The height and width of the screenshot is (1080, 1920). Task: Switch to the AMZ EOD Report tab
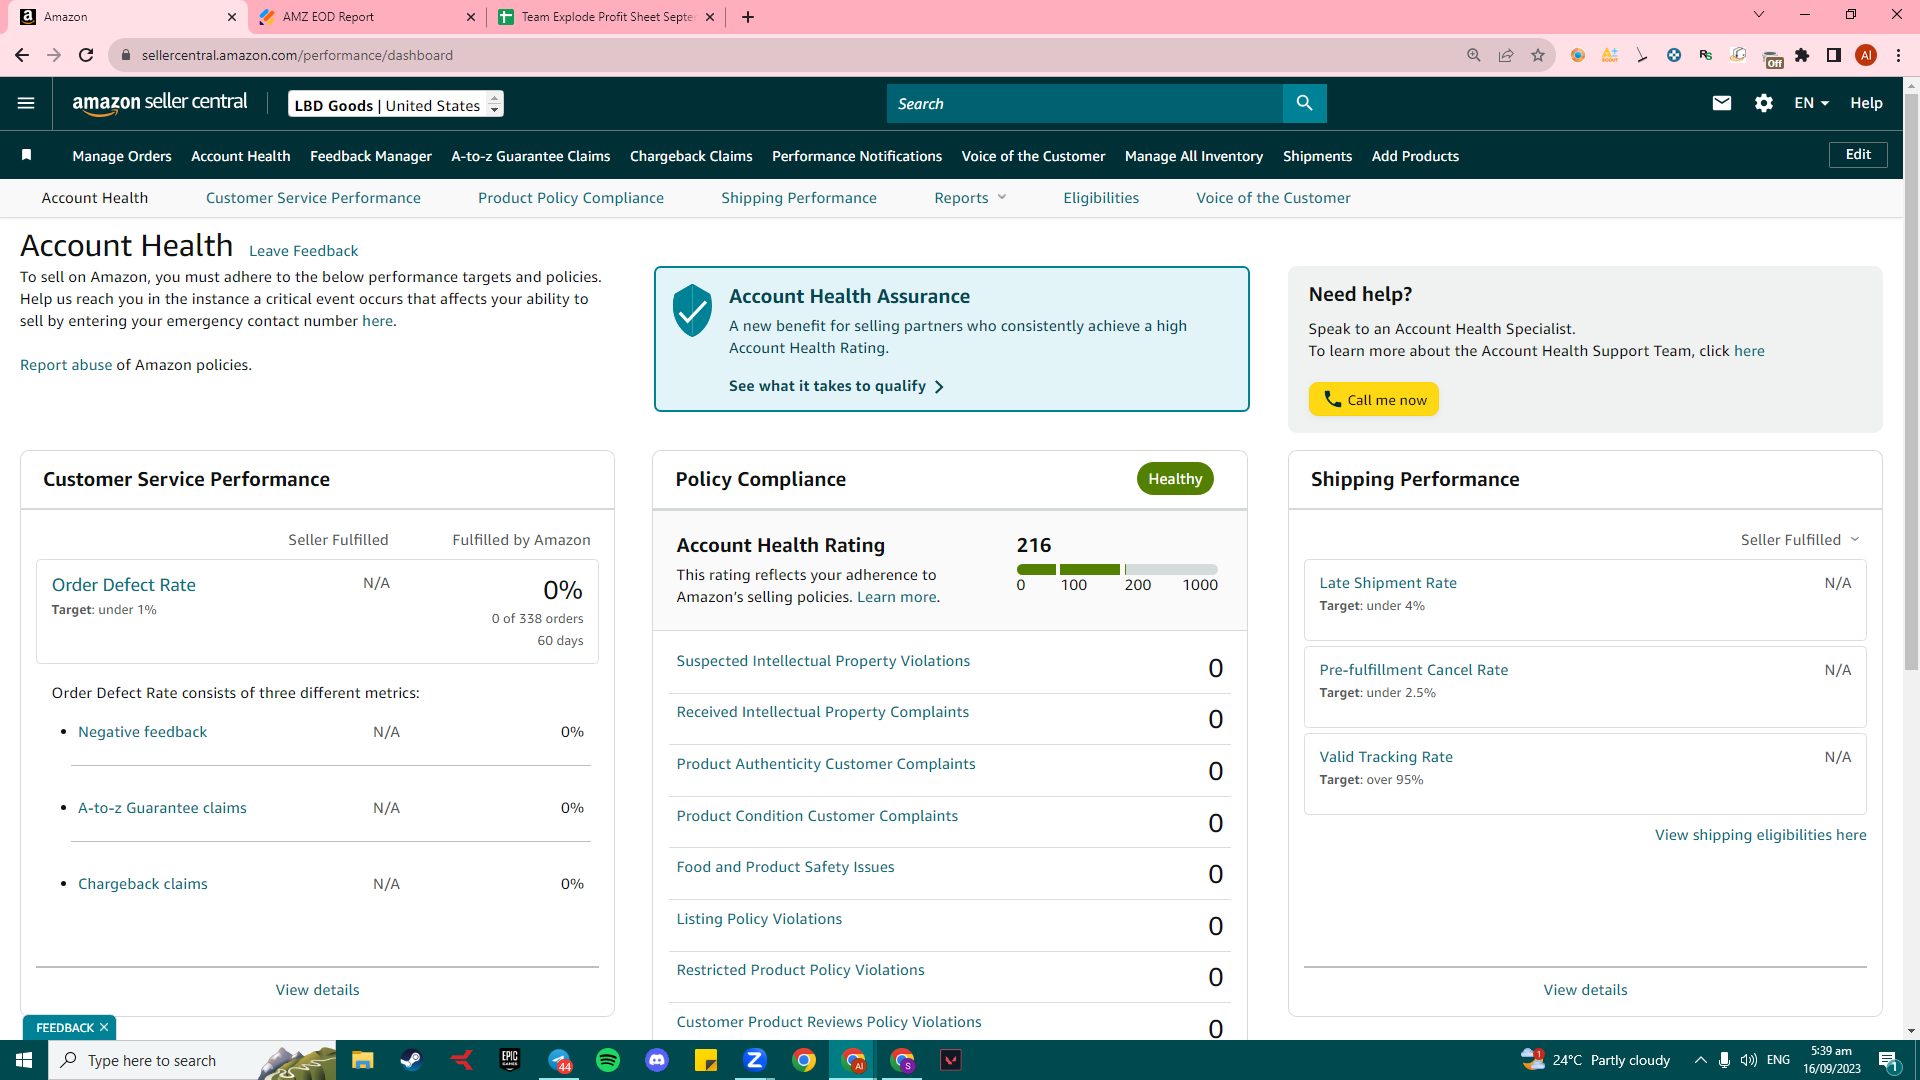click(x=367, y=17)
